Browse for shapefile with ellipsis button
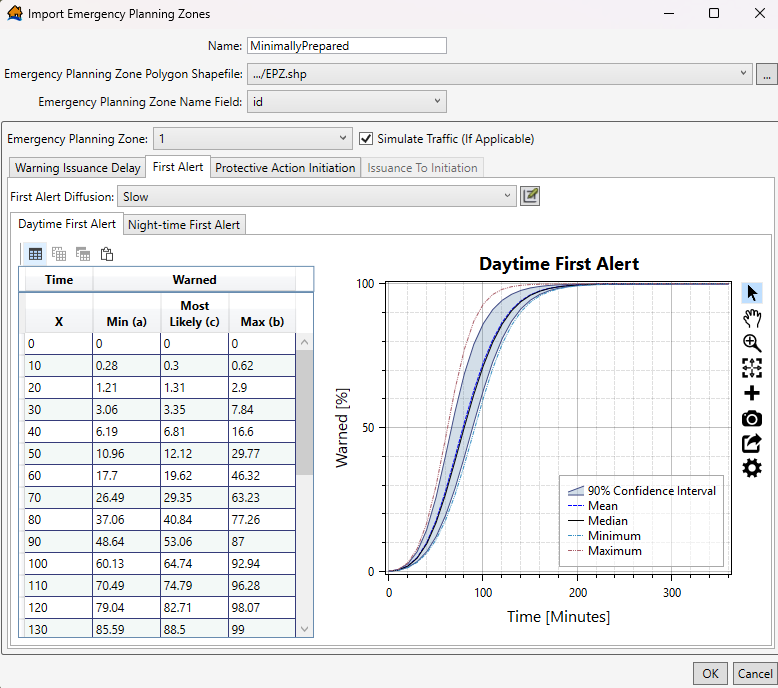 point(767,74)
